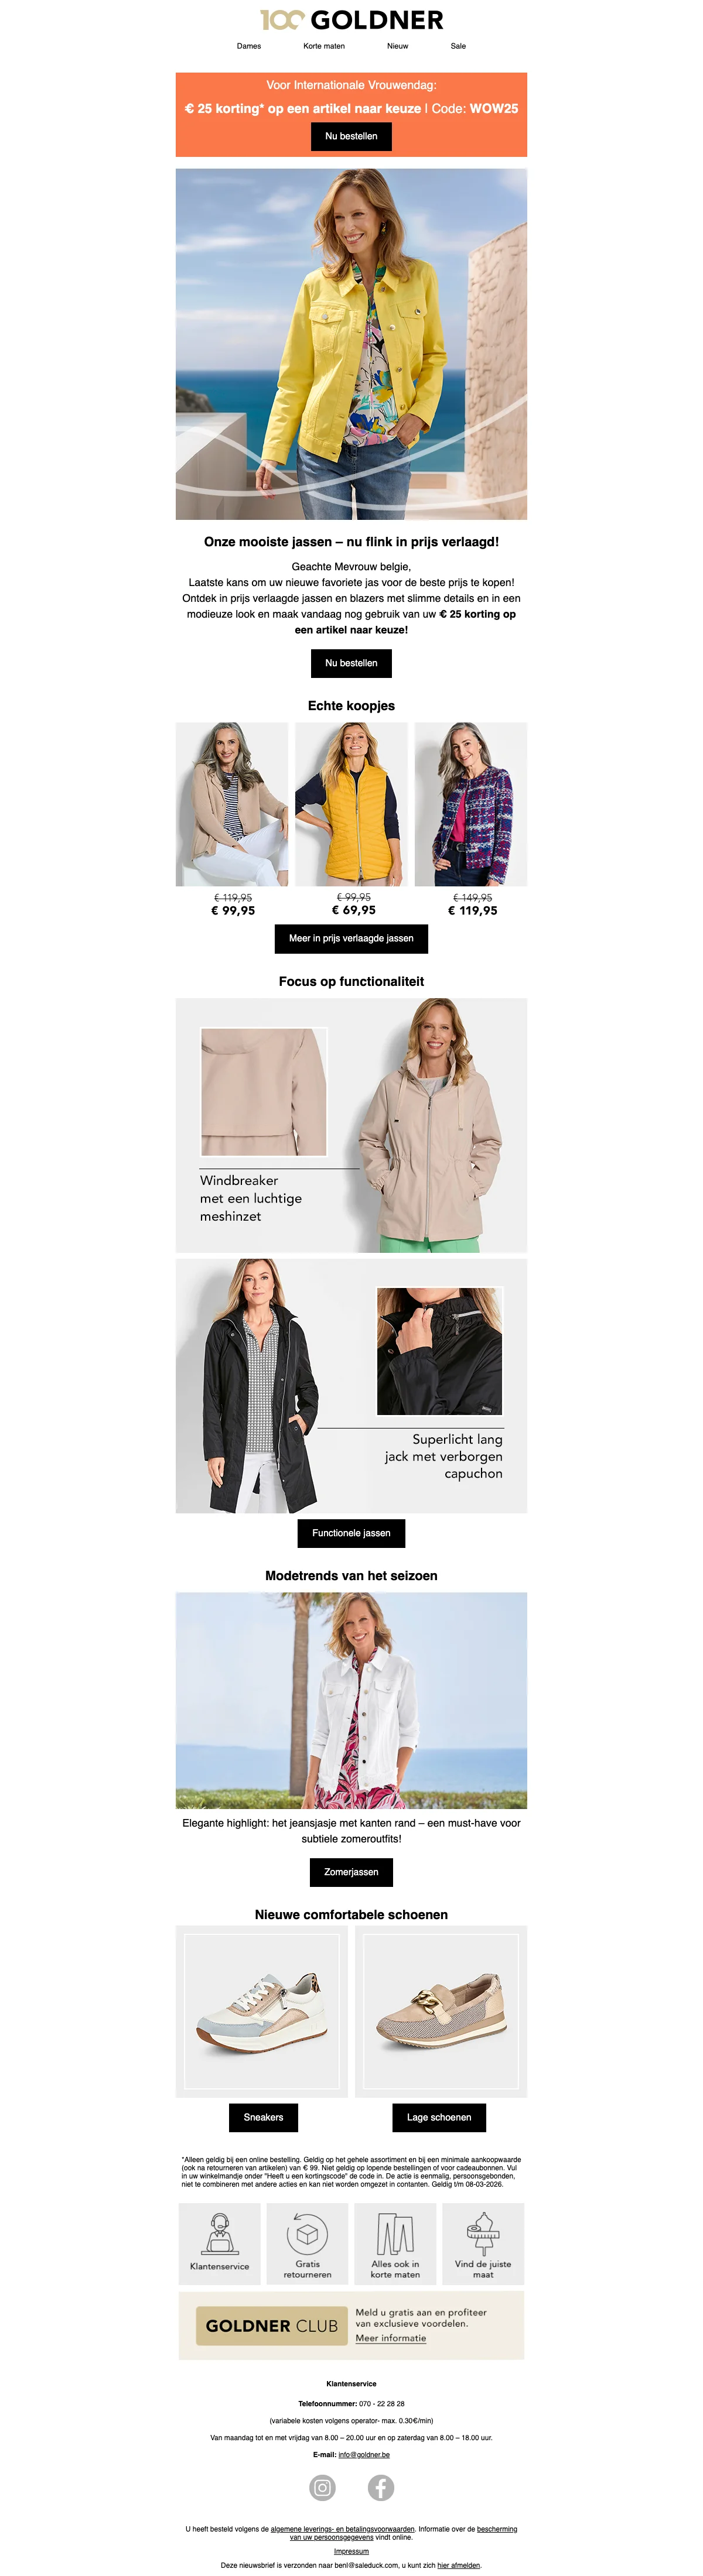Click the yellow vest product thumbnail

(x=351, y=804)
